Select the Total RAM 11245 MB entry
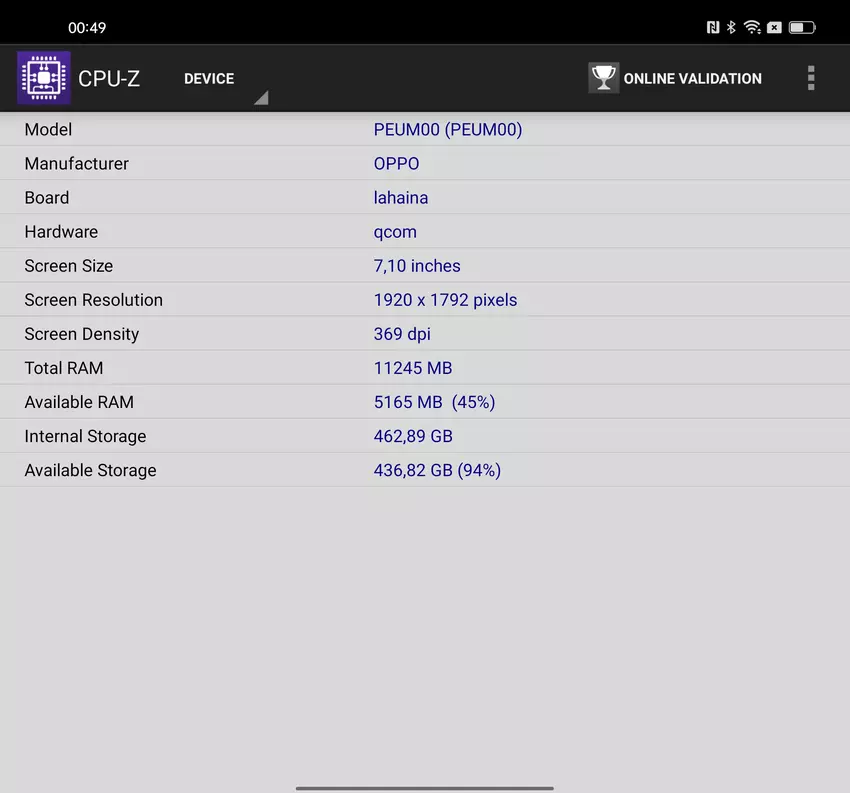The image size is (850, 793). point(425,368)
